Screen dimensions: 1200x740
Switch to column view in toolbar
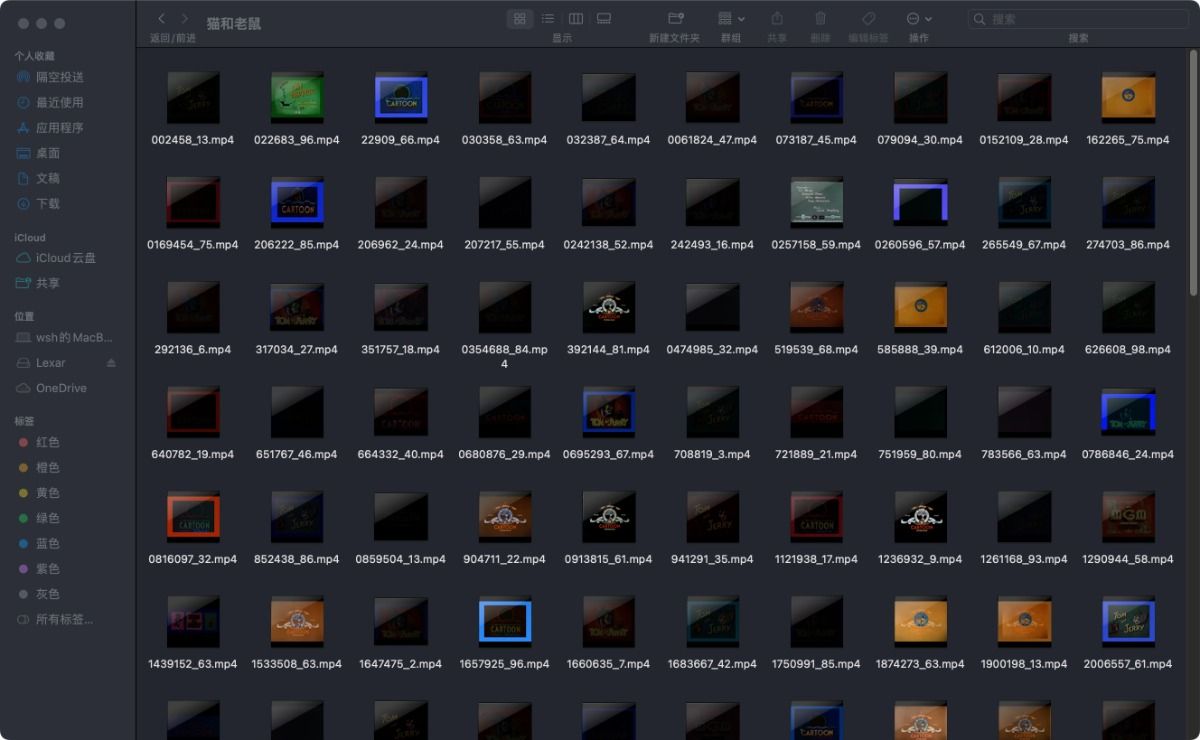coord(576,19)
